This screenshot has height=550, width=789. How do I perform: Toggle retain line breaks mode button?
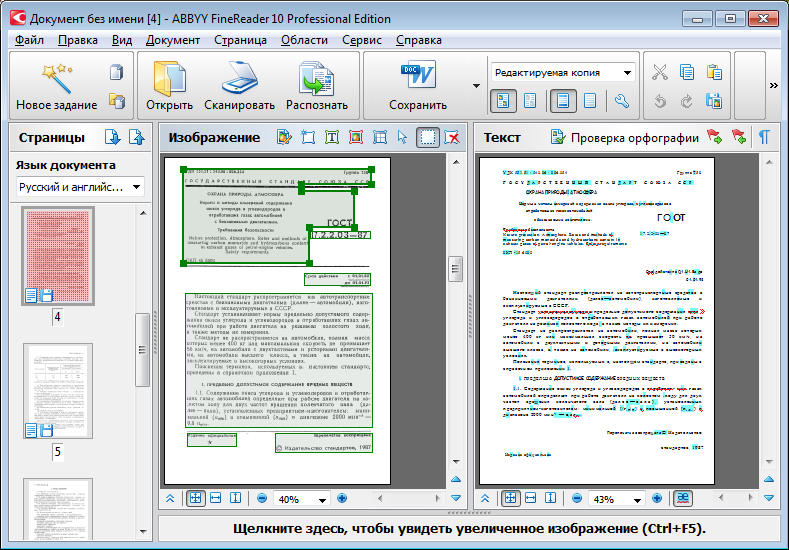point(563,101)
